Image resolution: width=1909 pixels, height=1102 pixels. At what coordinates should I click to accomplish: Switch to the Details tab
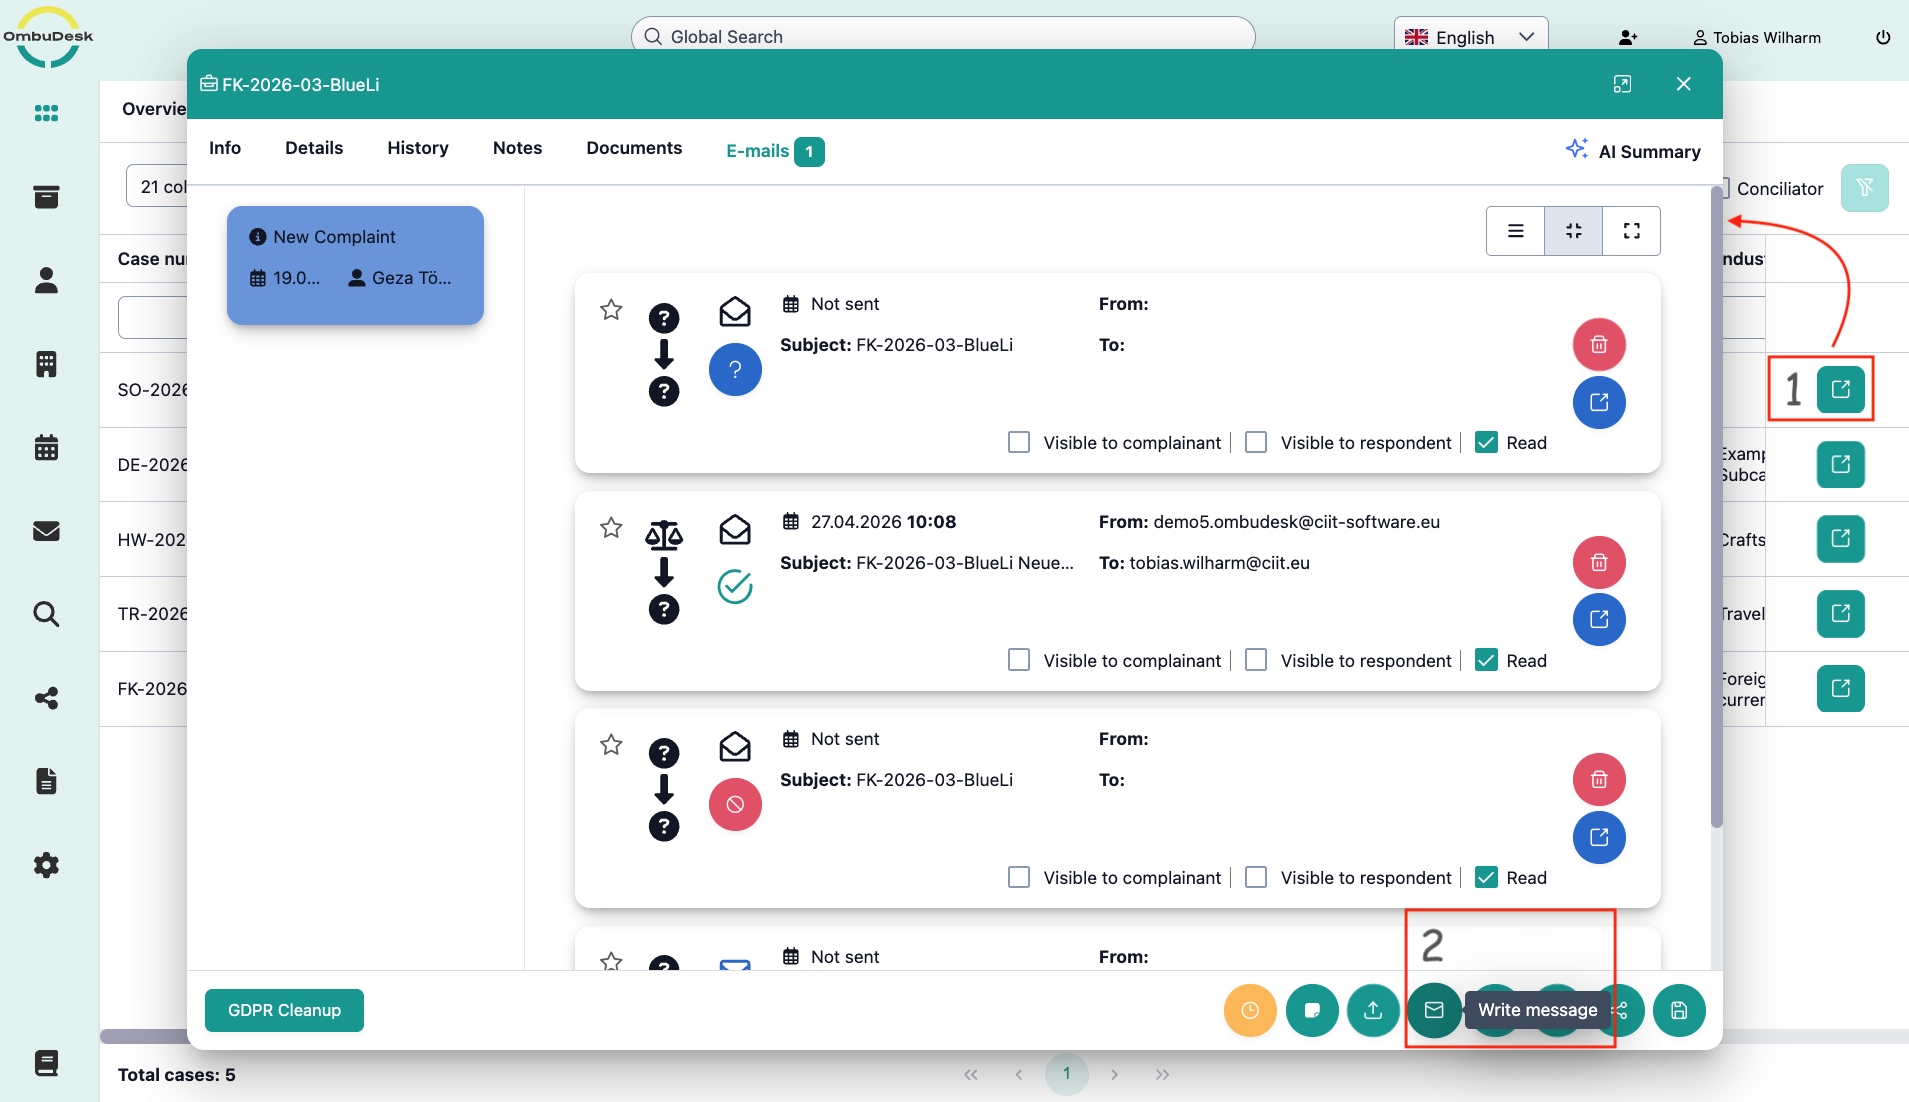pos(314,148)
